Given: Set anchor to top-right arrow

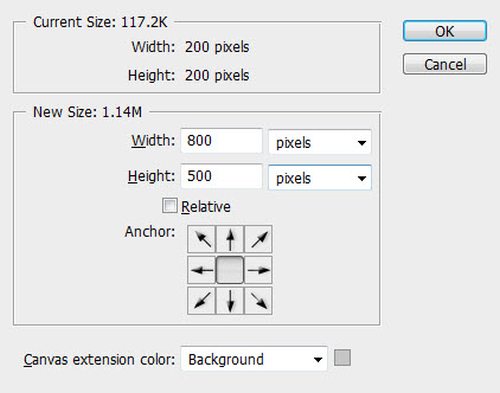Looking at the screenshot, I should point(259,239).
